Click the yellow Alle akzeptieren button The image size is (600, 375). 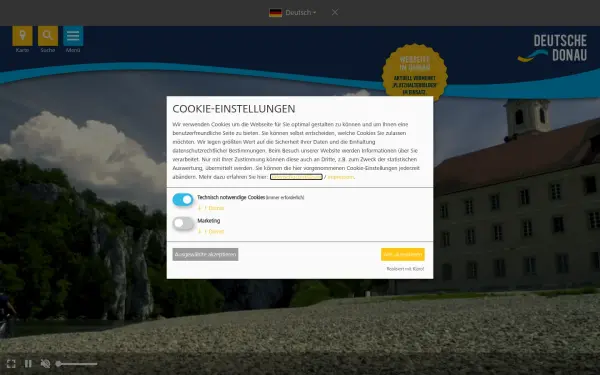[403, 254]
